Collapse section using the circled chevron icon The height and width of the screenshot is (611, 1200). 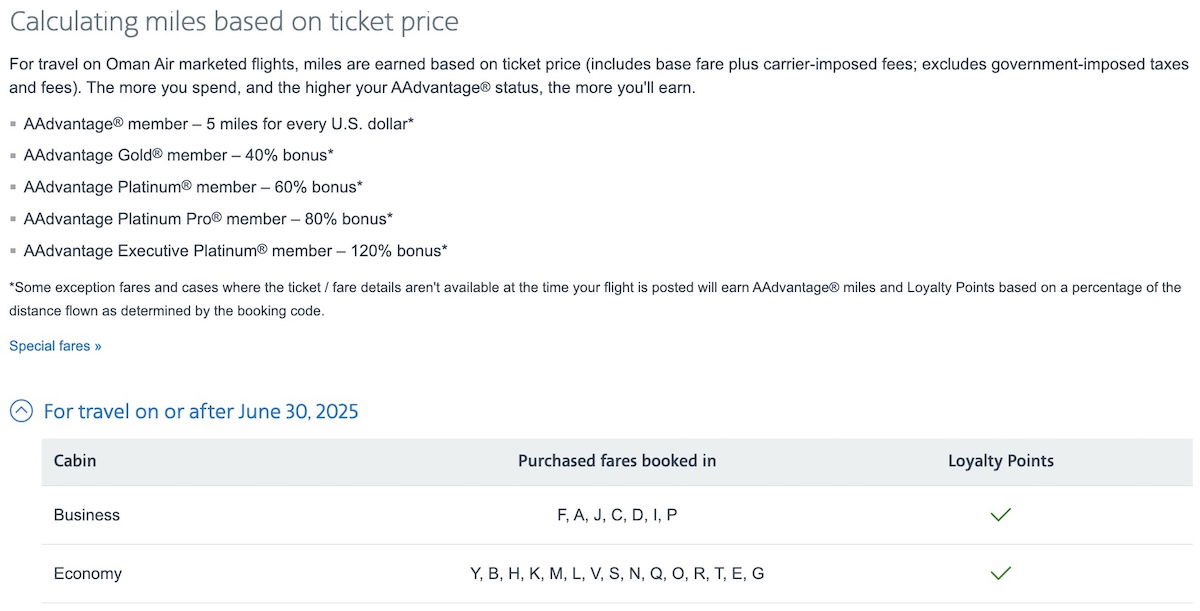click(x=21, y=411)
